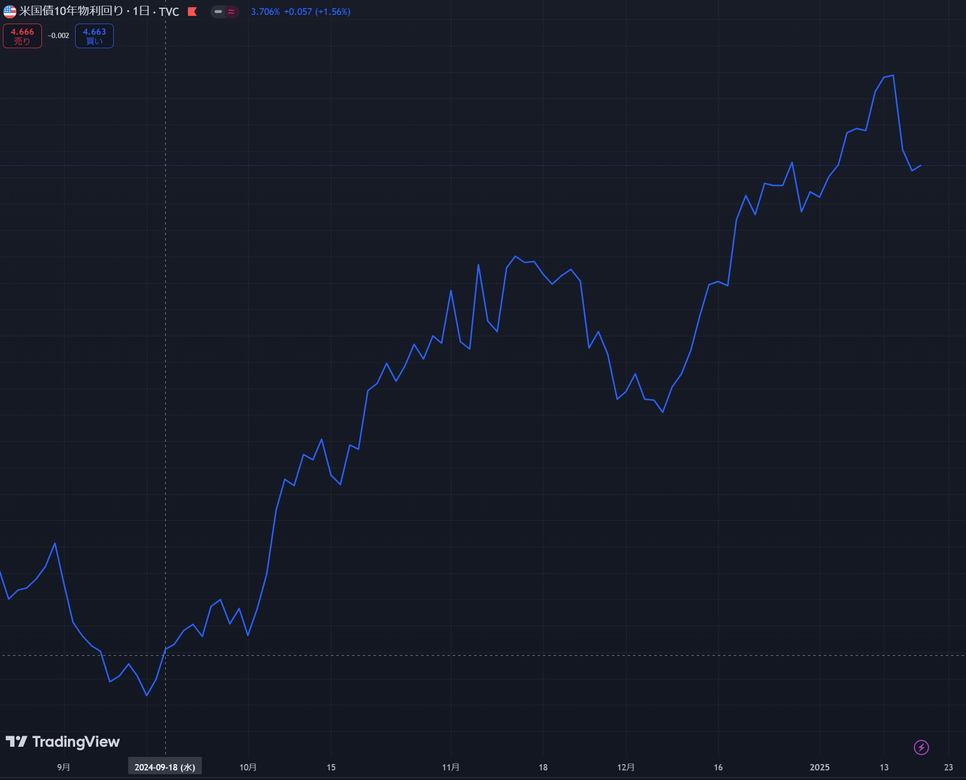966x780 pixels.
Task: Select the 2024-09-18 date label on axis
Action: [x=165, y=767]
